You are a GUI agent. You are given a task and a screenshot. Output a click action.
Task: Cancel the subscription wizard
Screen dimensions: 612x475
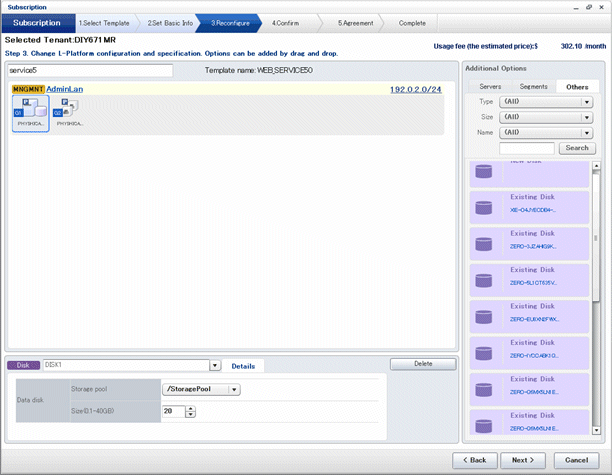(x=576, y=460)
